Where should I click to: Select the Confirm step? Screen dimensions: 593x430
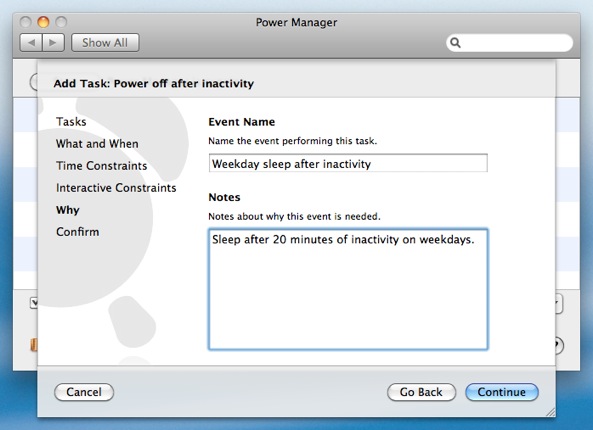point(78,232)
